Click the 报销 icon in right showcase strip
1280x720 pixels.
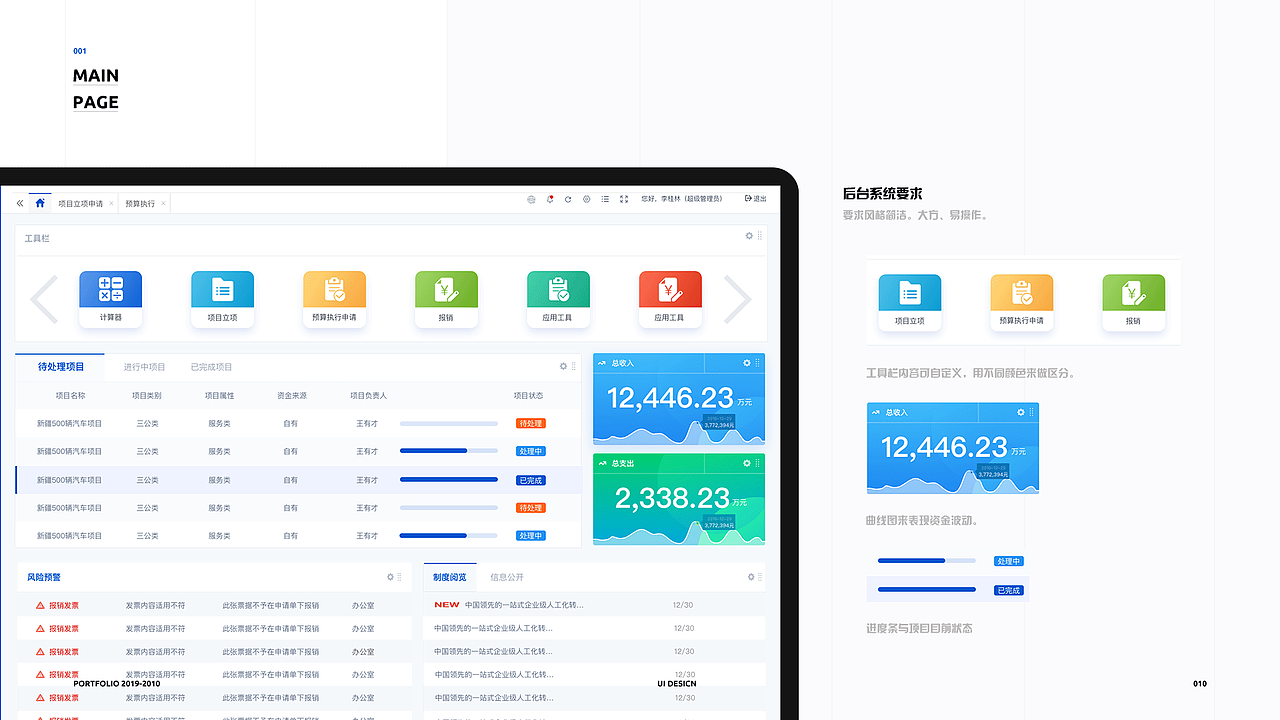(x=1134, y=302)
